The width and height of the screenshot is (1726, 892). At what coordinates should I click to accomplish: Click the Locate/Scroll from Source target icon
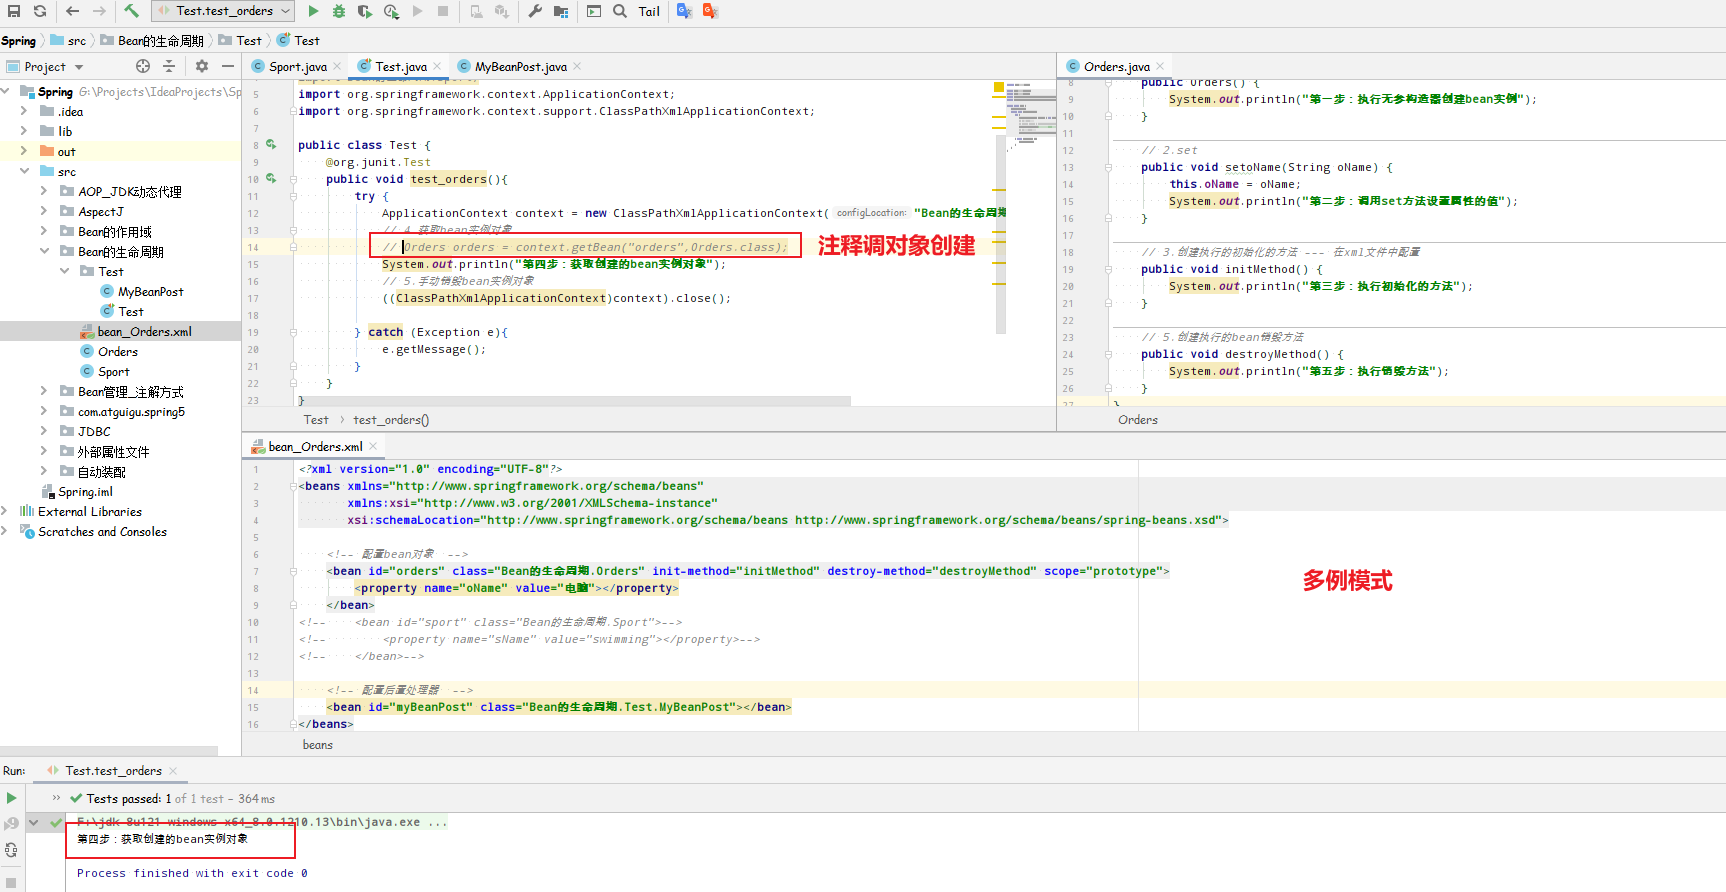[x=143, y=66]
